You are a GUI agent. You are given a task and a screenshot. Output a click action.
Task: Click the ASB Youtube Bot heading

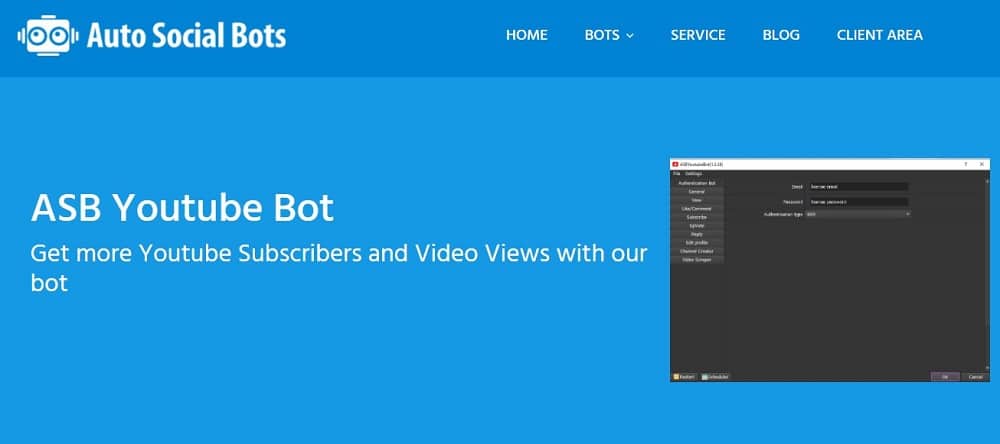pyautogui.click(x=182, y=208)
